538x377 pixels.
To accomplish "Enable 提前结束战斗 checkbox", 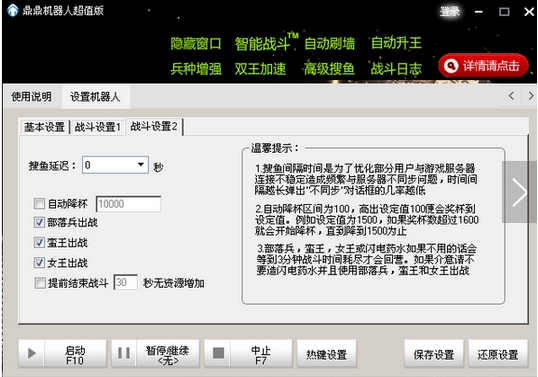I will point(40,283).
